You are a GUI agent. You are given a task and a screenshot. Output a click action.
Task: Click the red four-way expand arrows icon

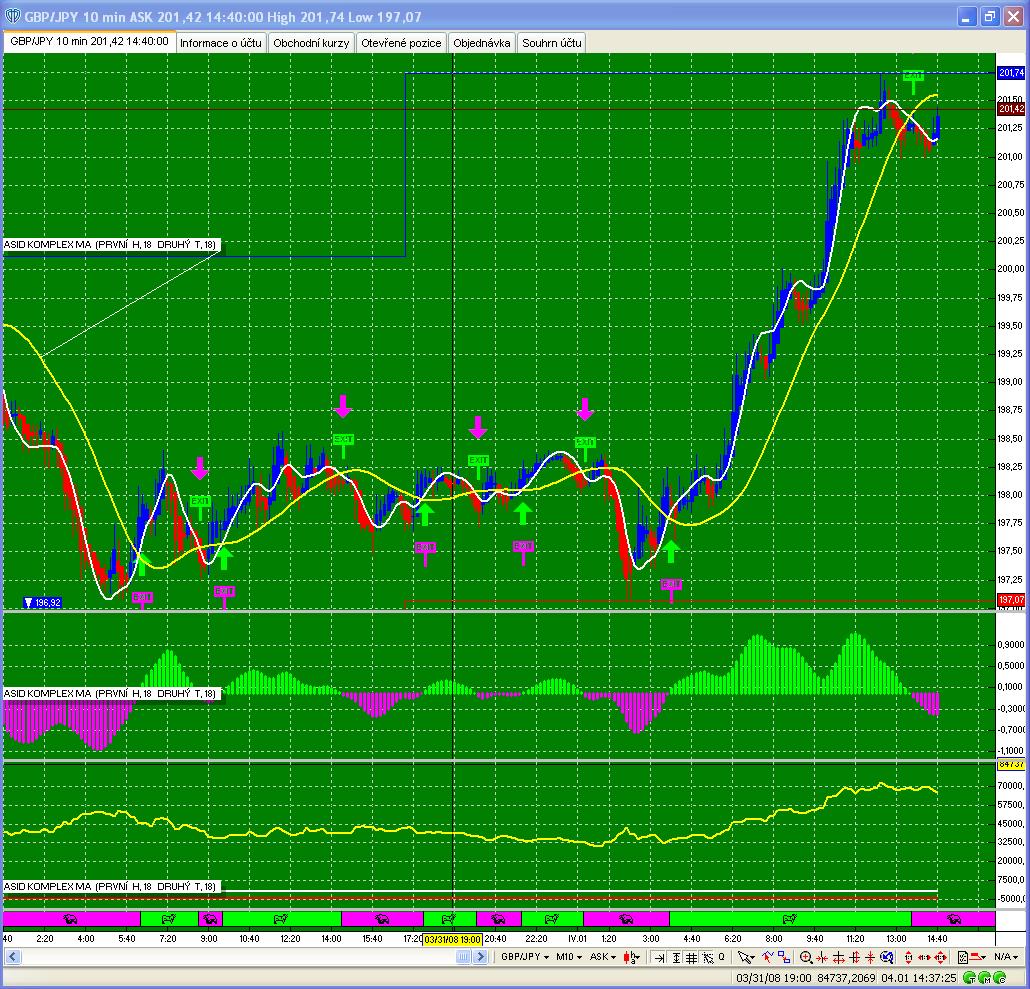click(x=940, y=957)
